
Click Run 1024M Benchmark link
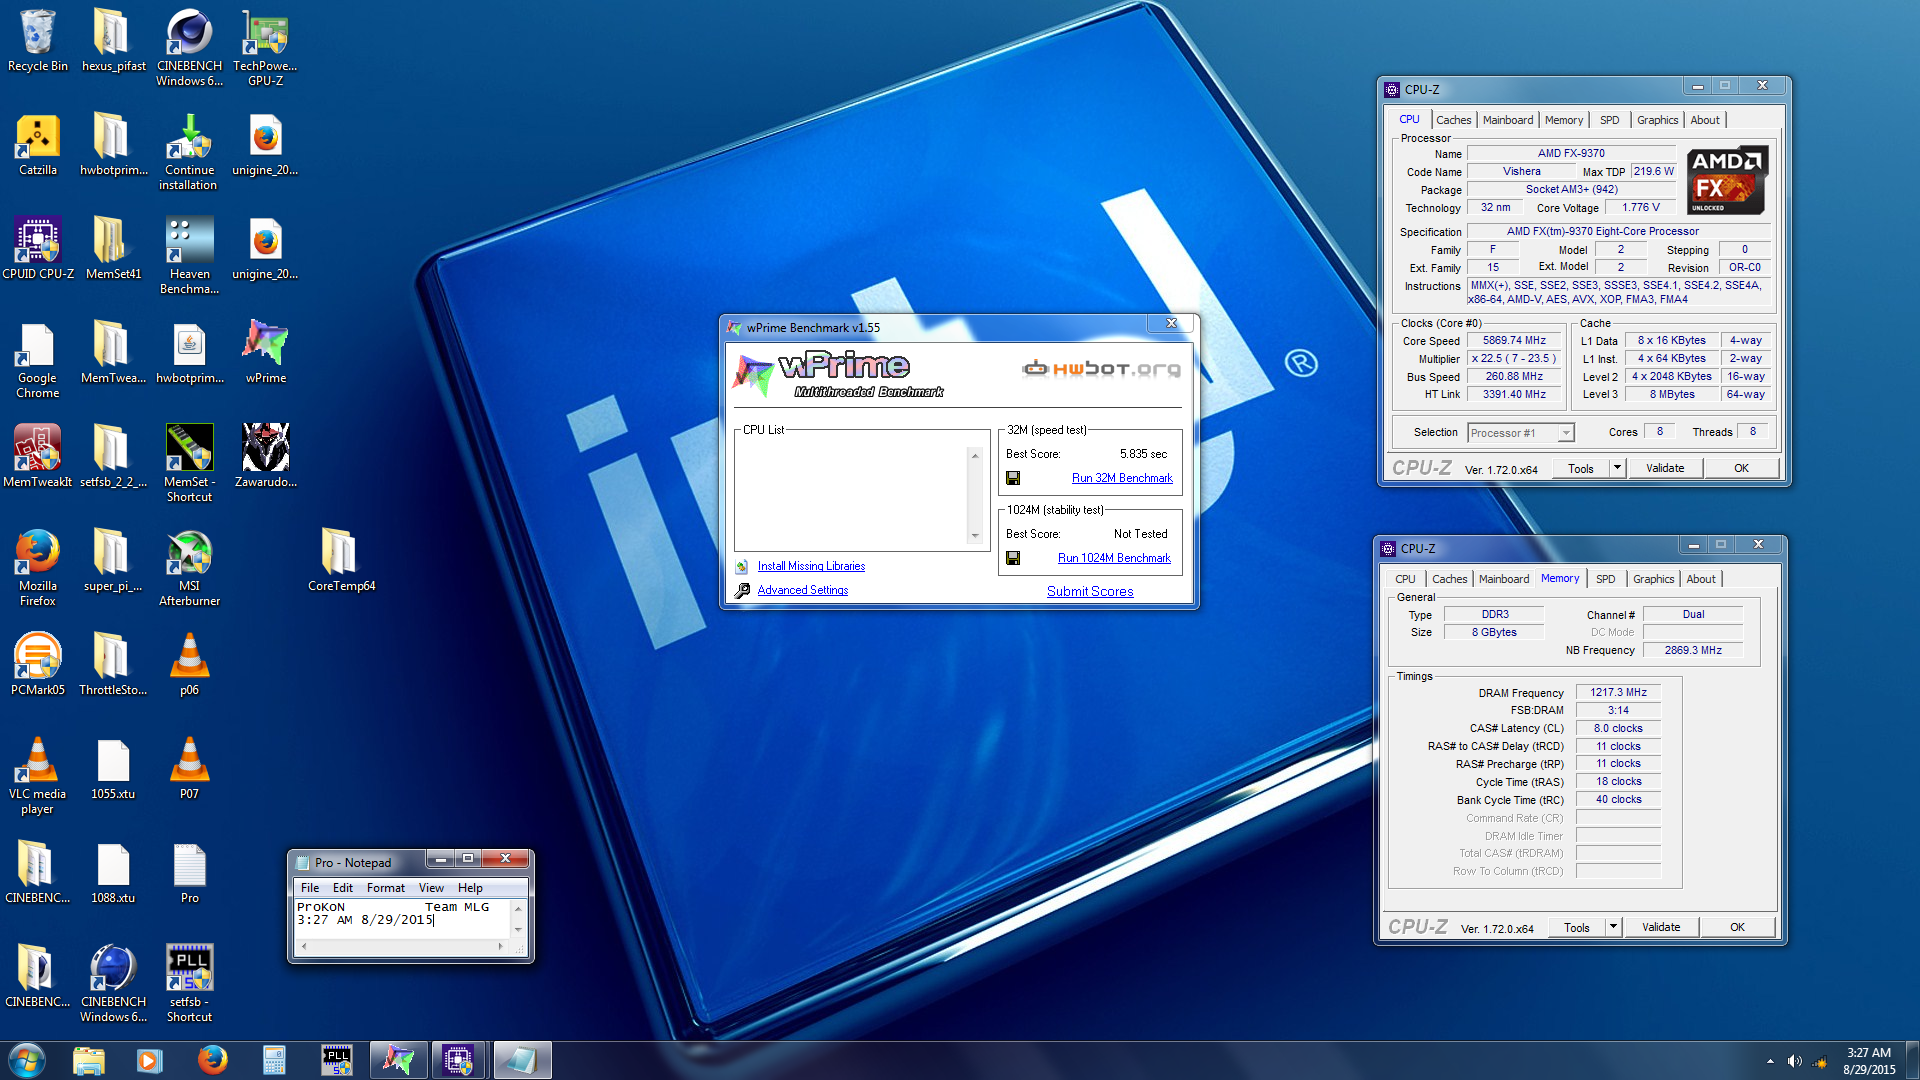pos(1114,558)
